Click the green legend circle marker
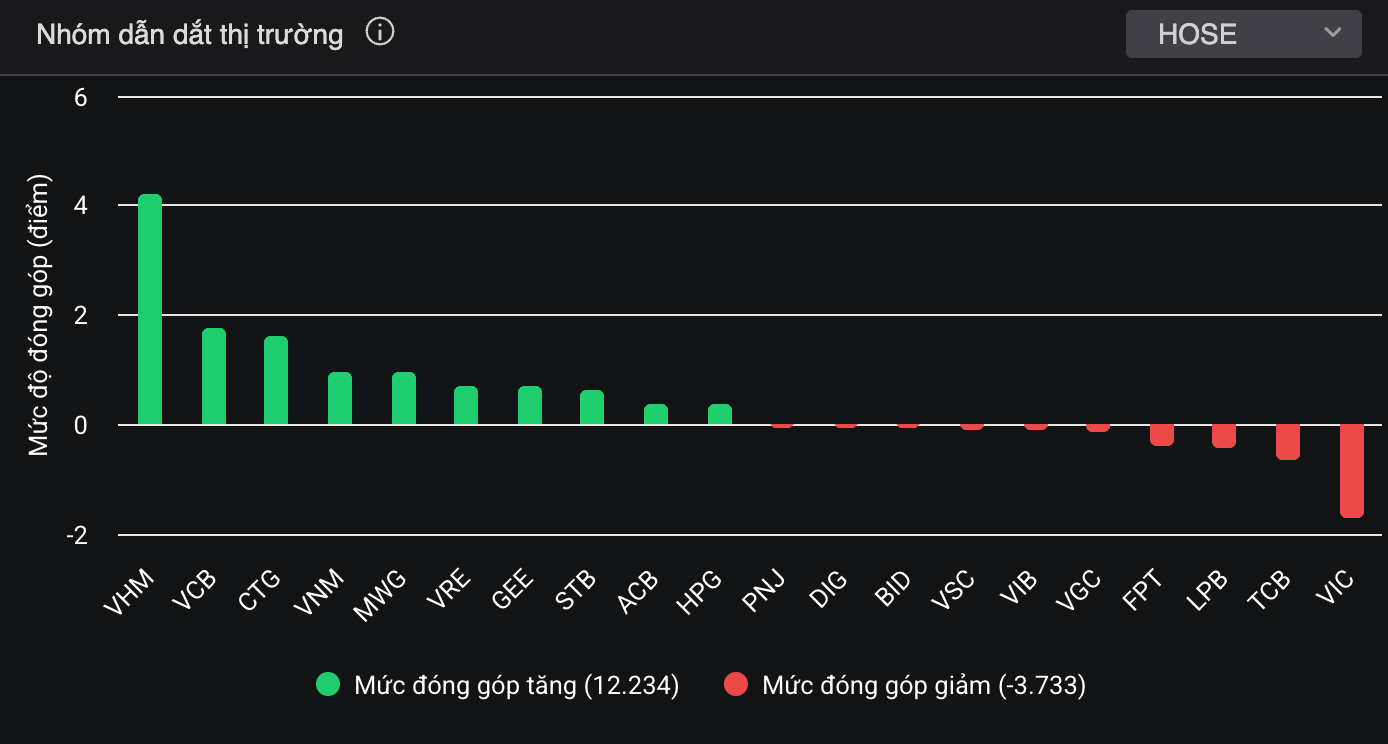Screen dimensions: 1388x744 pyautogui.click(x=328, y=685)
